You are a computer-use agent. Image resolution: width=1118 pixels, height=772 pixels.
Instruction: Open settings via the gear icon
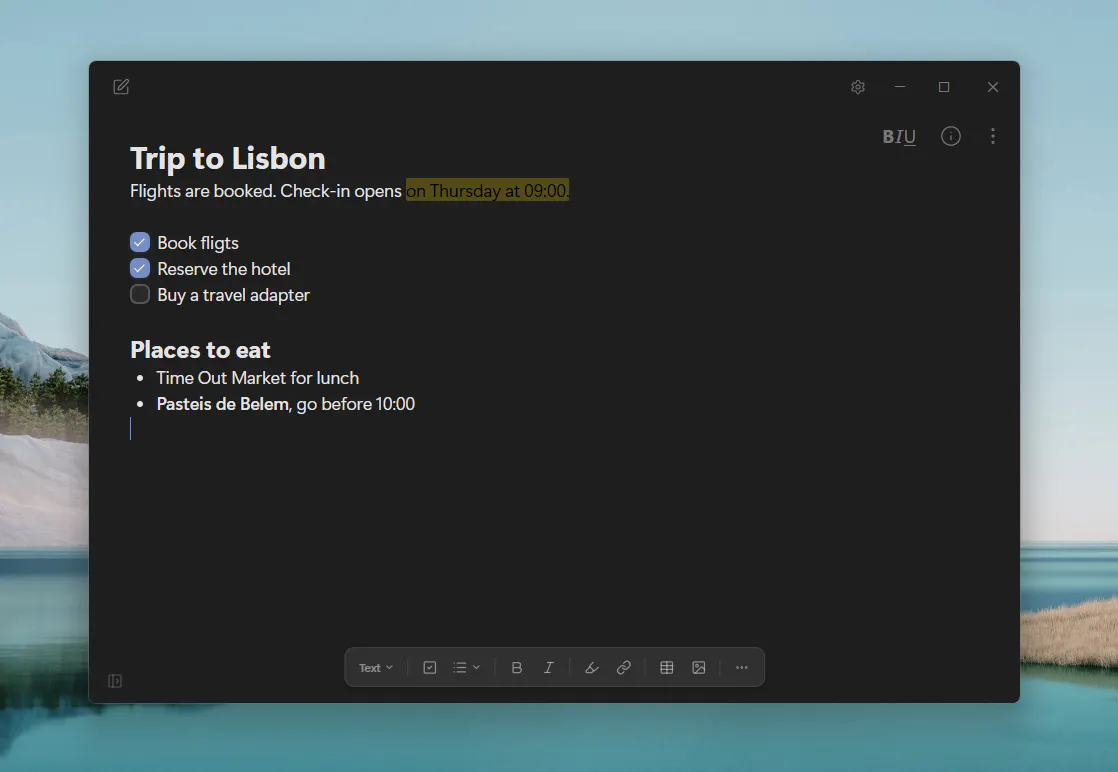tap(858, 87)
